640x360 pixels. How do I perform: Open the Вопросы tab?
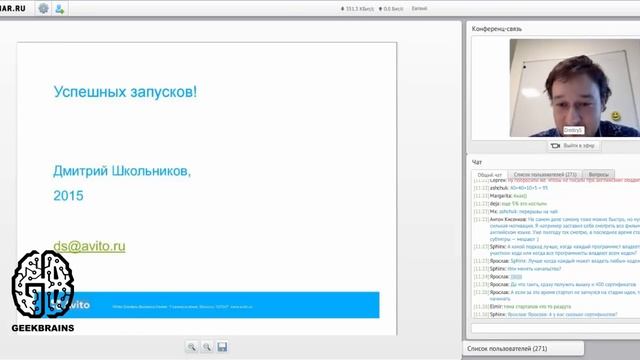(x=598, y=174)
